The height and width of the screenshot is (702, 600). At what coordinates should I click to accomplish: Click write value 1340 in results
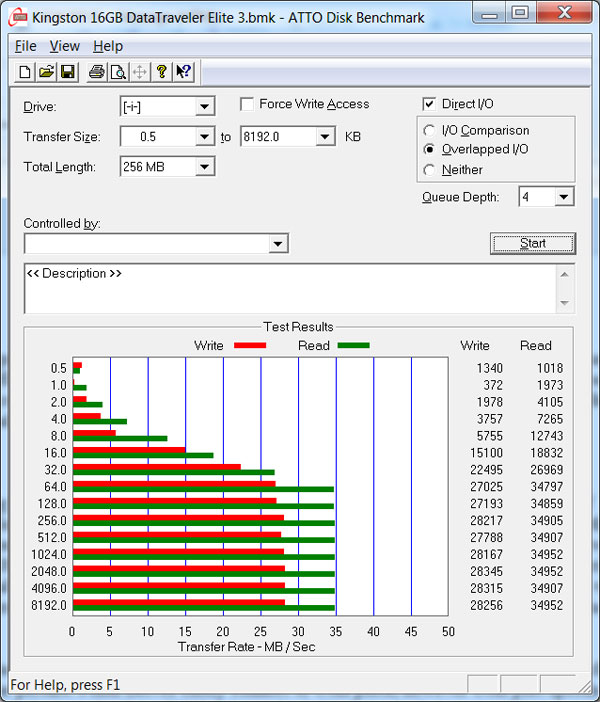pos(489,368)
